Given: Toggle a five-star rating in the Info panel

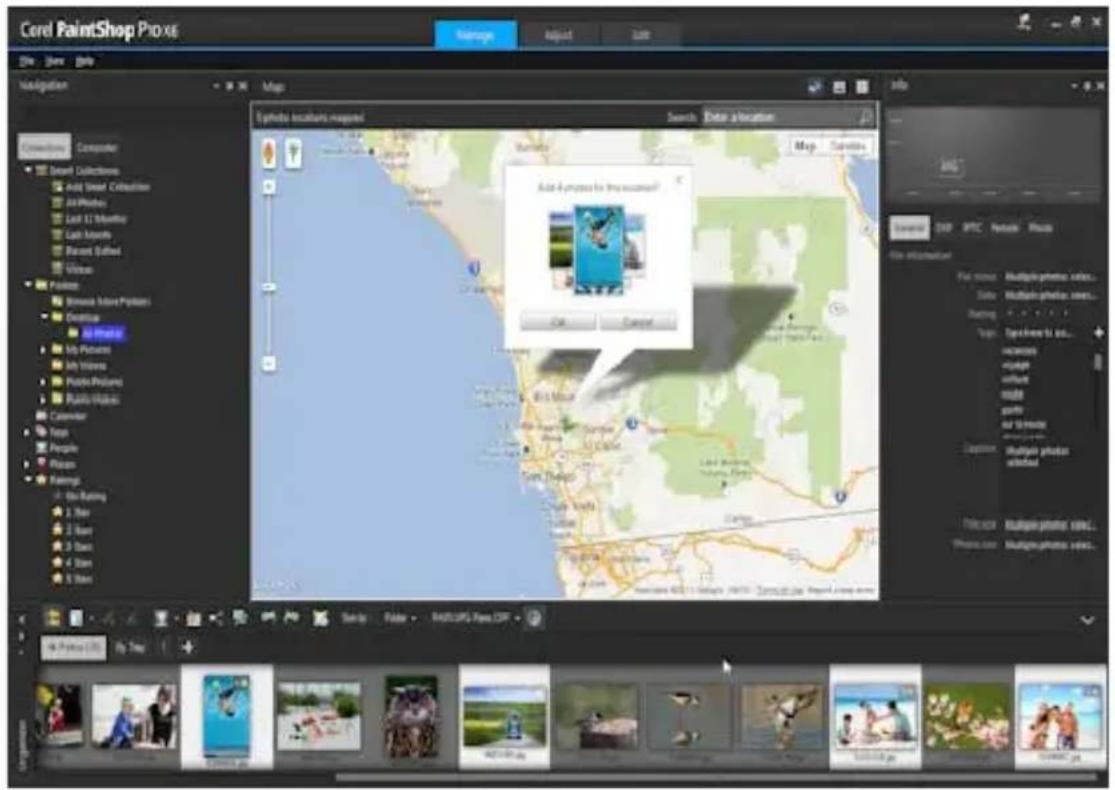Looking at the screenshot, I should point(1065,313).
